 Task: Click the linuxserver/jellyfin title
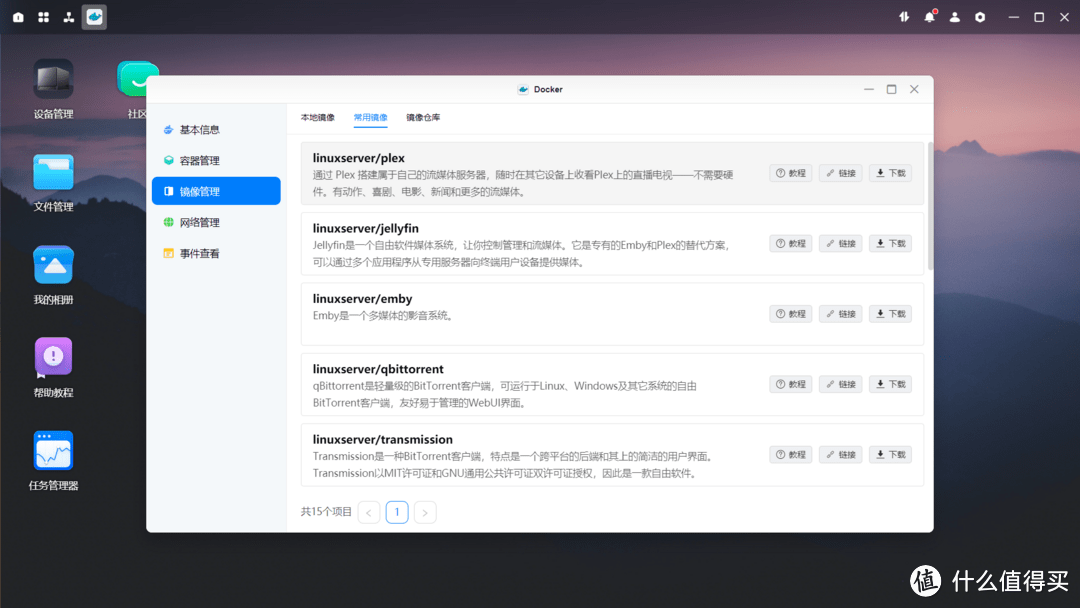pos(366,228)
